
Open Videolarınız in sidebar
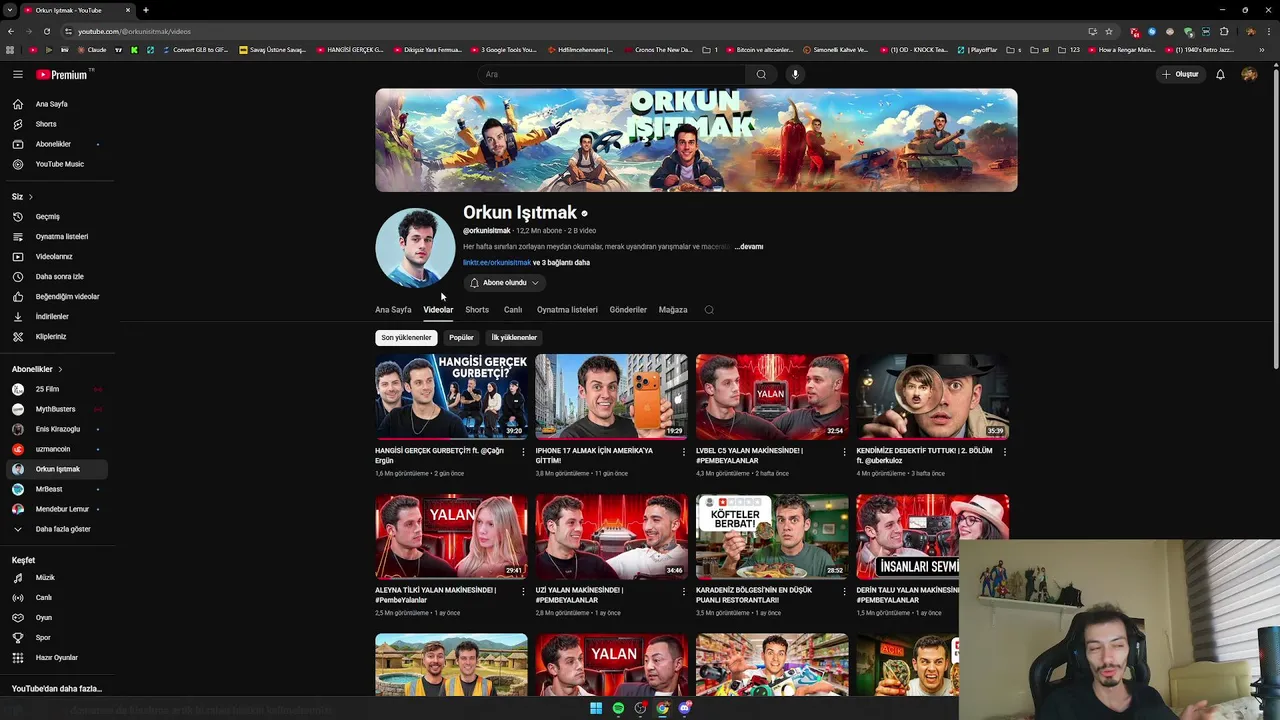[54, 257]
